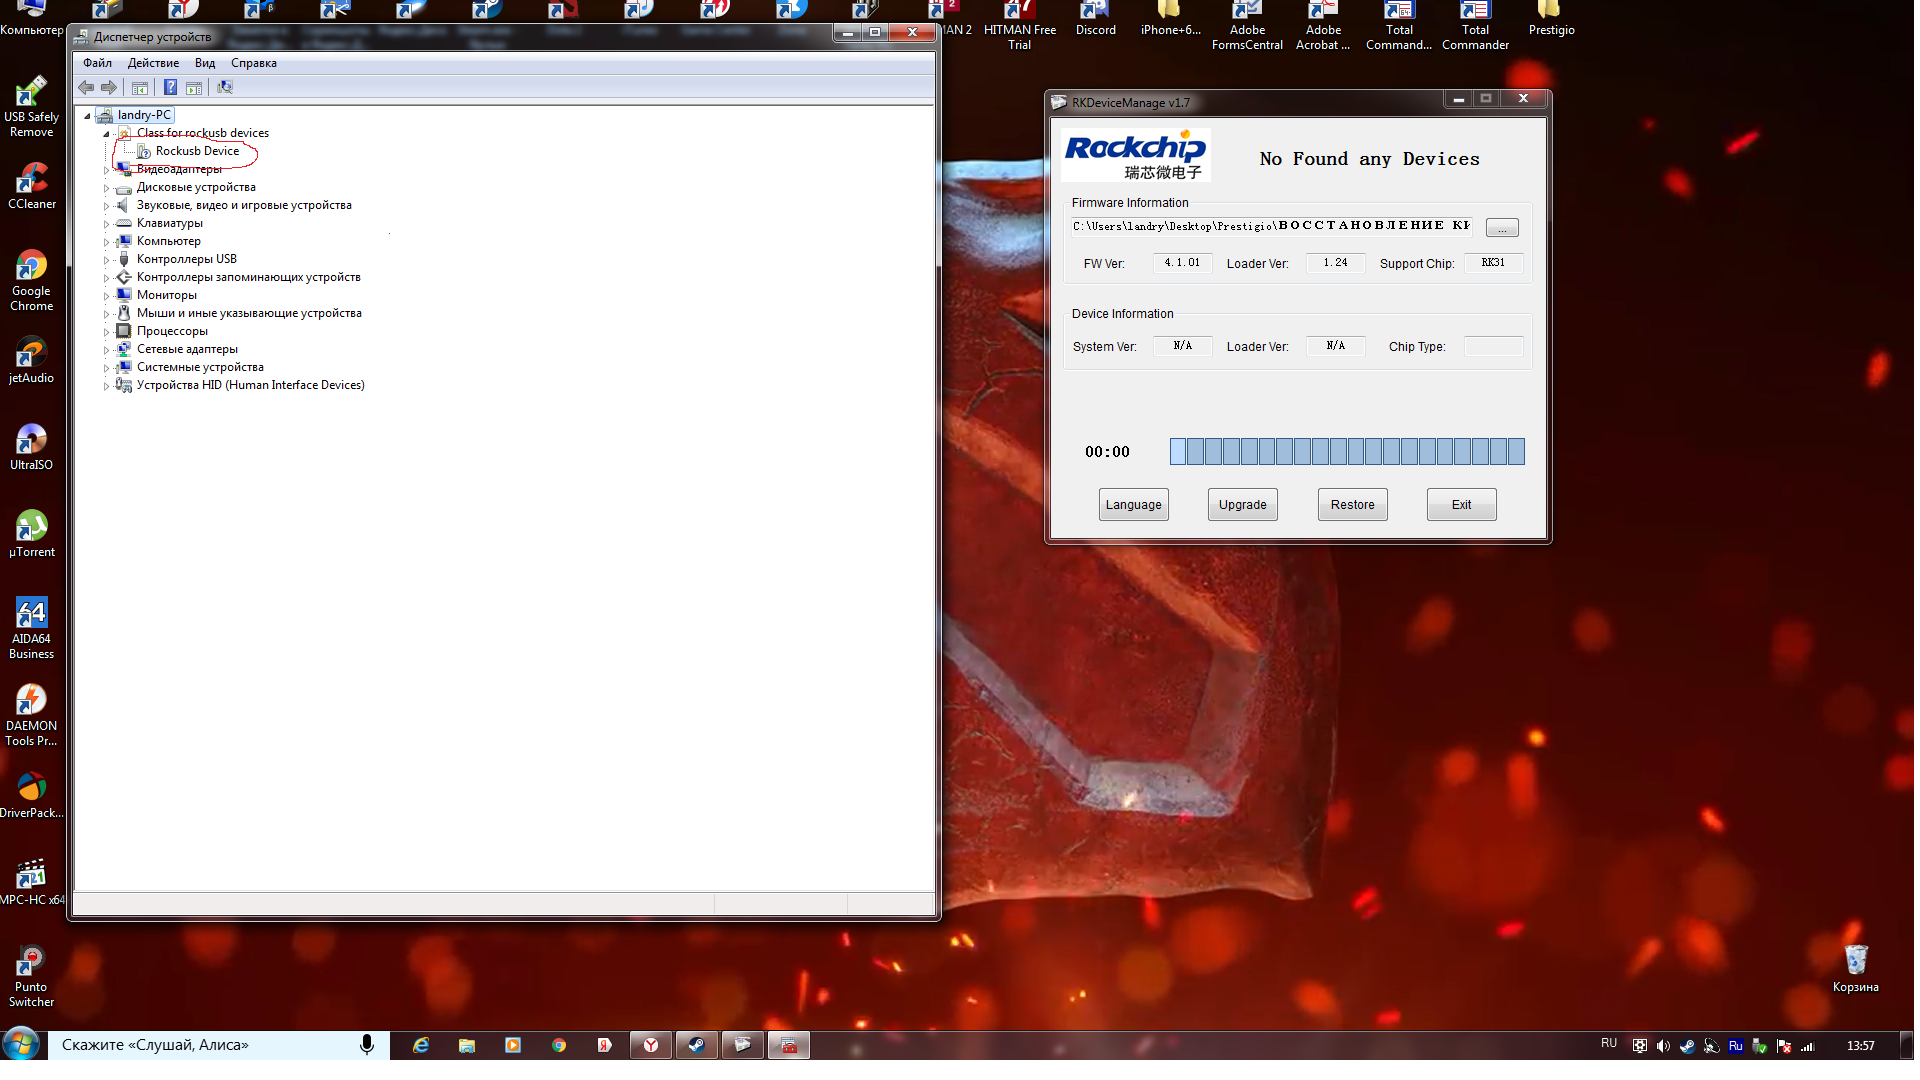Expand the Контроллеры USB node
1920x1080 pixels.
tap(106, 260)
